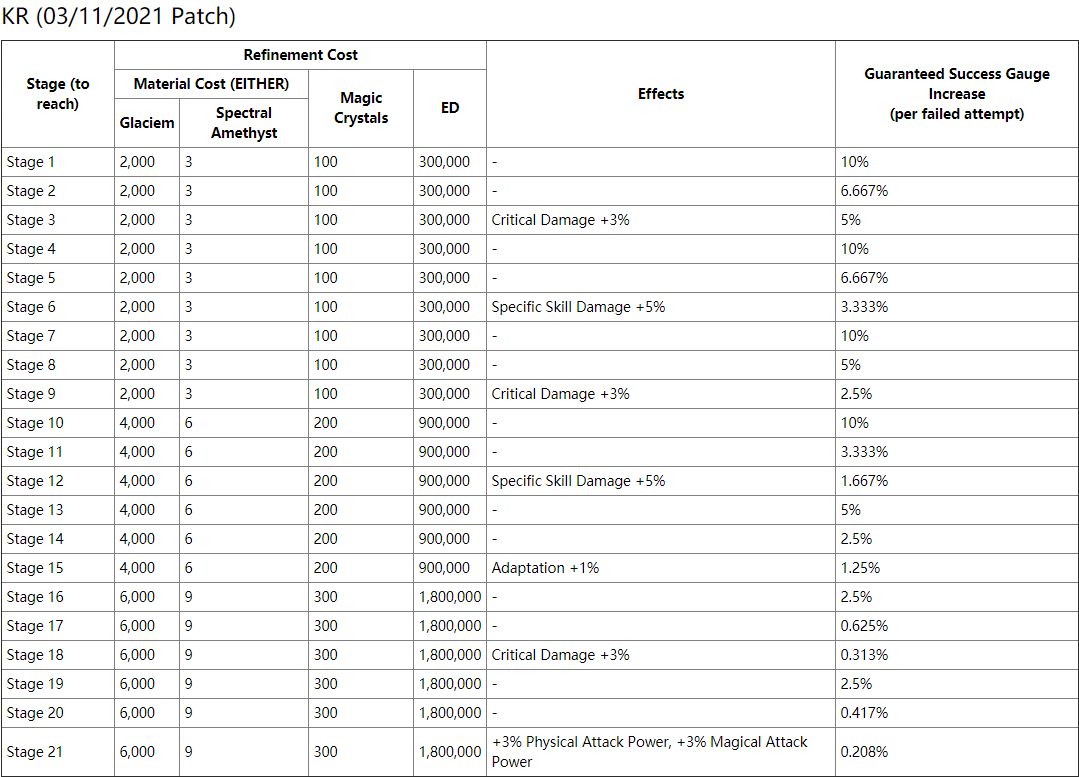This screenshot has width=1079, height=777.
Task: Click the 1.667% gauge value
Action: 864,481
